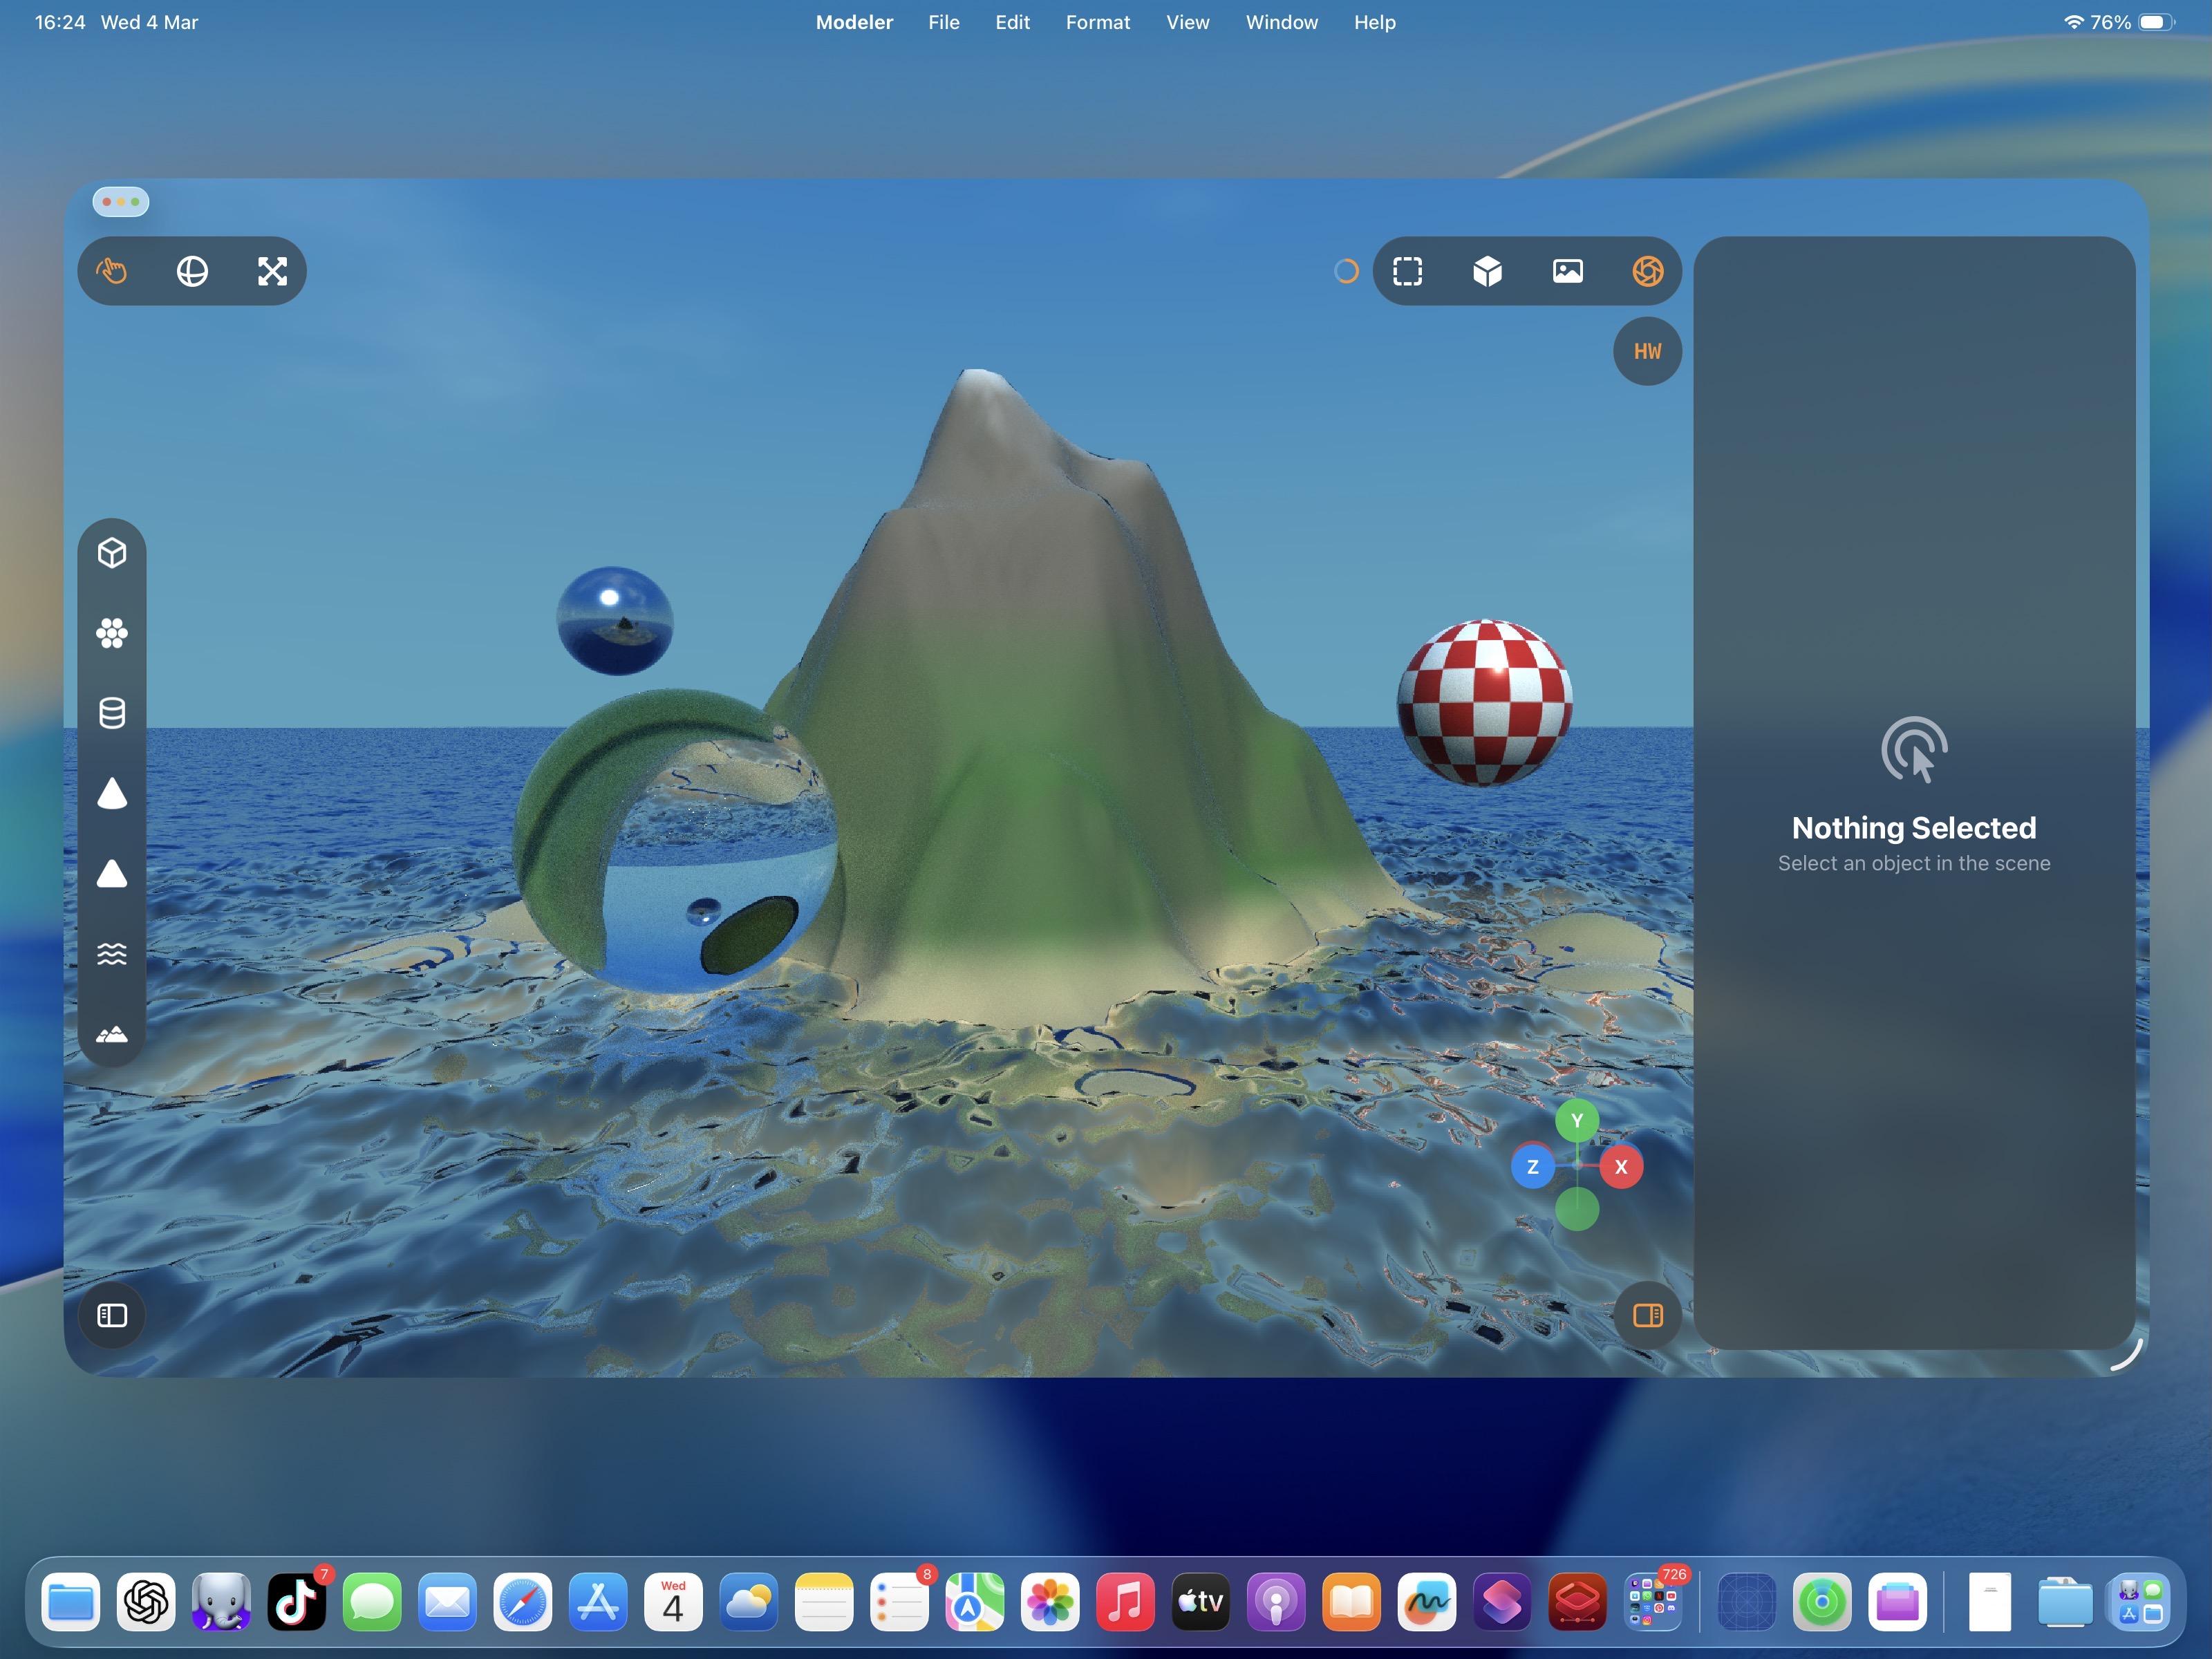The width and height of the screenshot is (2212, 1659).
Task: Open Freeform from the dock
Action: click(1427, 1603)
